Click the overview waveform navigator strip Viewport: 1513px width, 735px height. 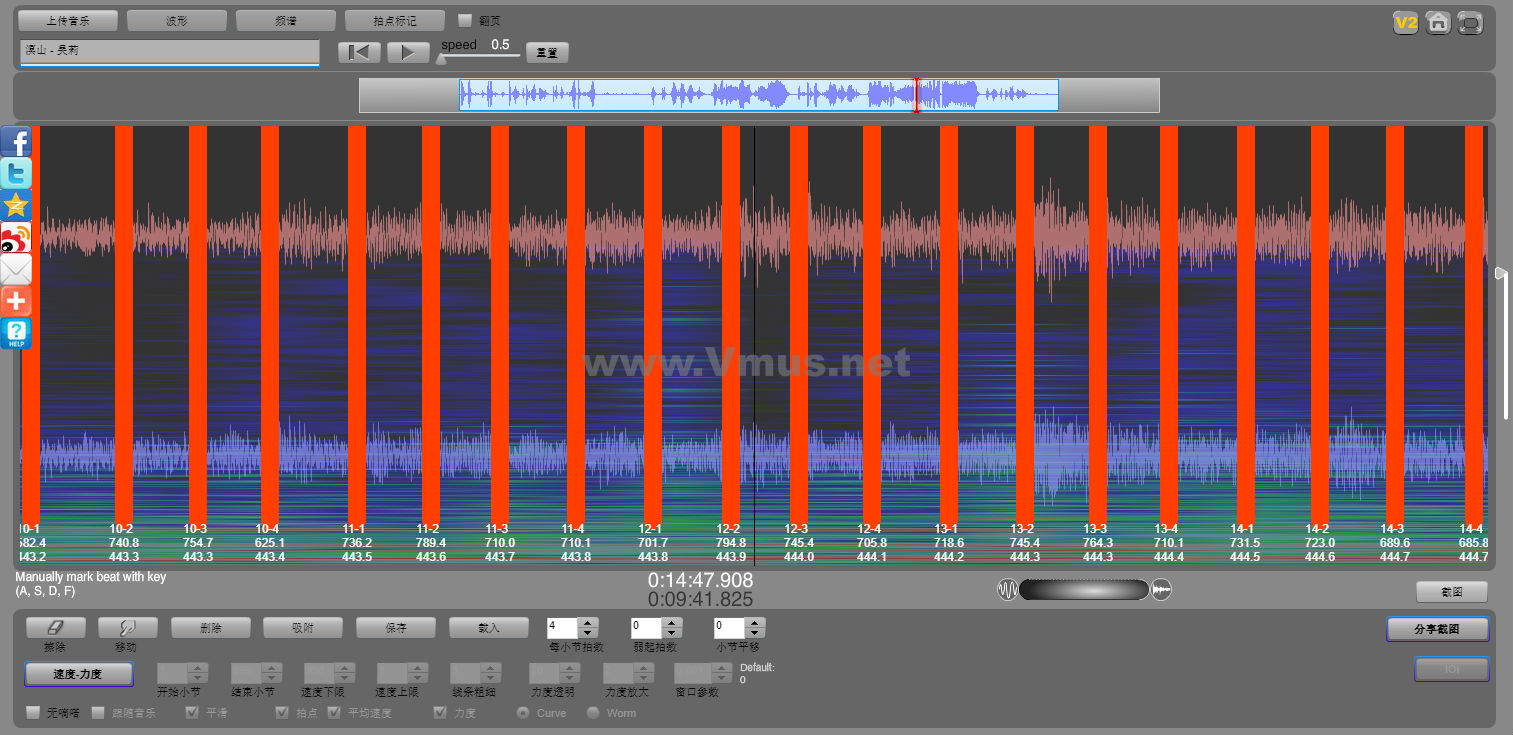759,95
